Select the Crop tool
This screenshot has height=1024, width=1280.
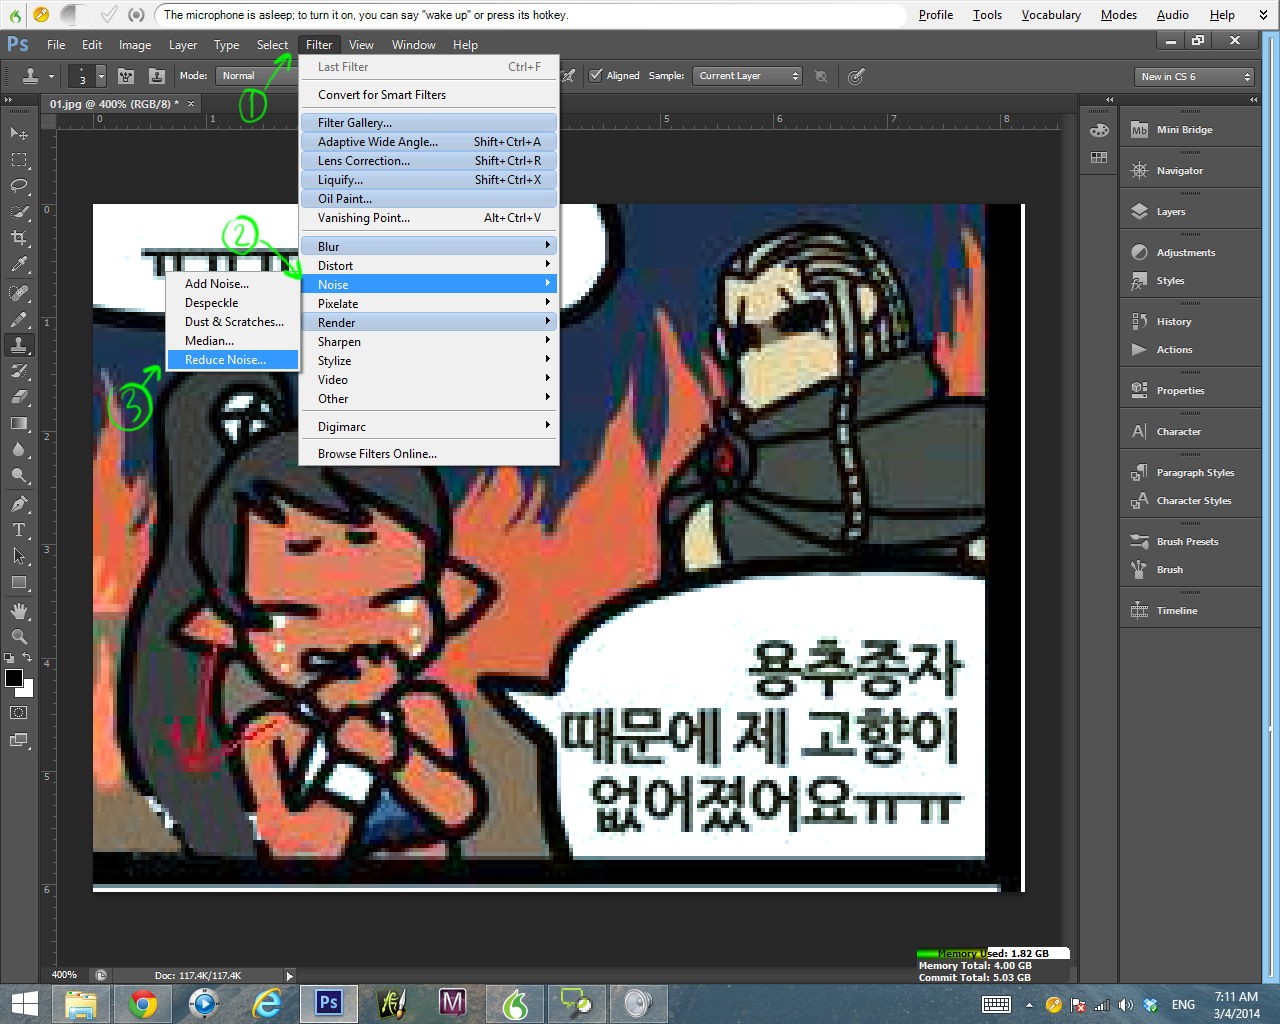[19, 238]
